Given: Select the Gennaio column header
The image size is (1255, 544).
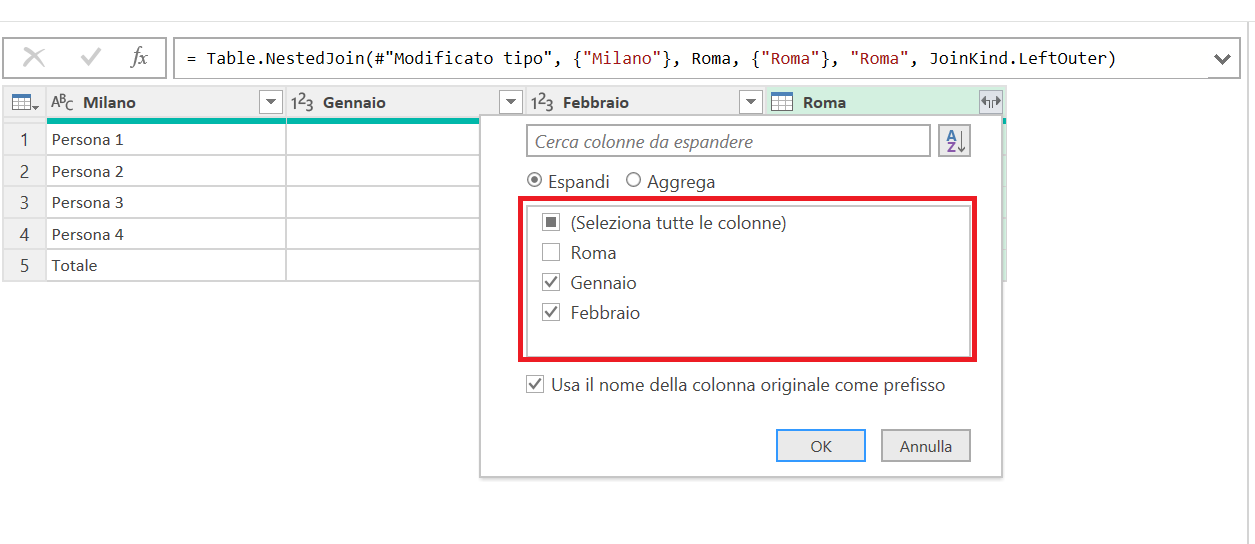Looking at the screenshot, I should coord(406,102).
